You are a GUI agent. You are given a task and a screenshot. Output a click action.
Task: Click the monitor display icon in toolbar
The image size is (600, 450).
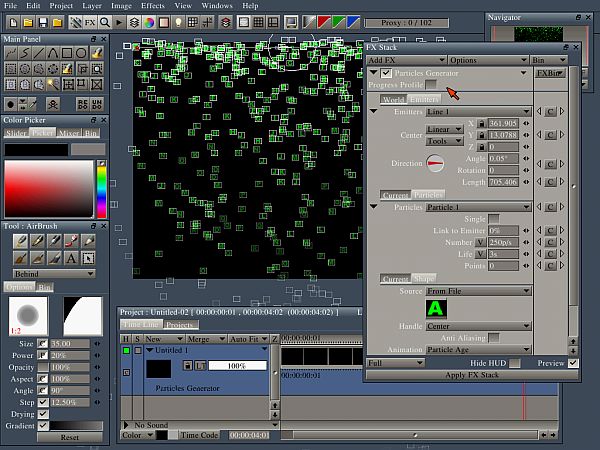[x=291, y=23]
